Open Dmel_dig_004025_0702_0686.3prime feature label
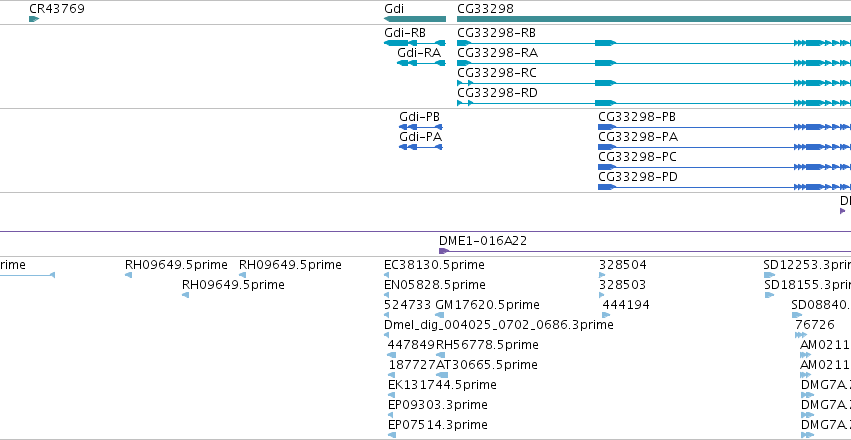851x440 pixels. [499, 324]
